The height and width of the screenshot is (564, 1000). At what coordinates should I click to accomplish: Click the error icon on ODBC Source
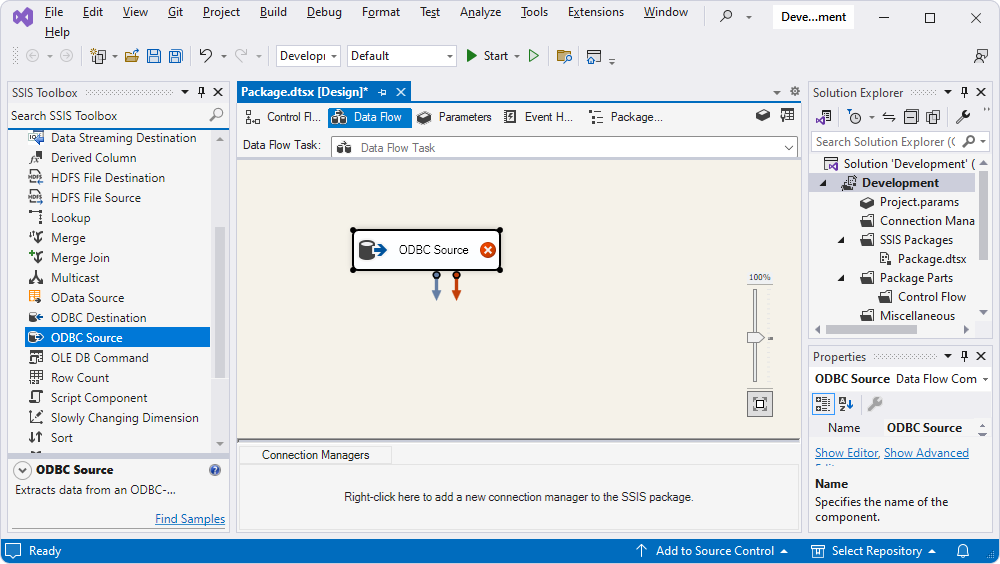click(x=487, y=250)
